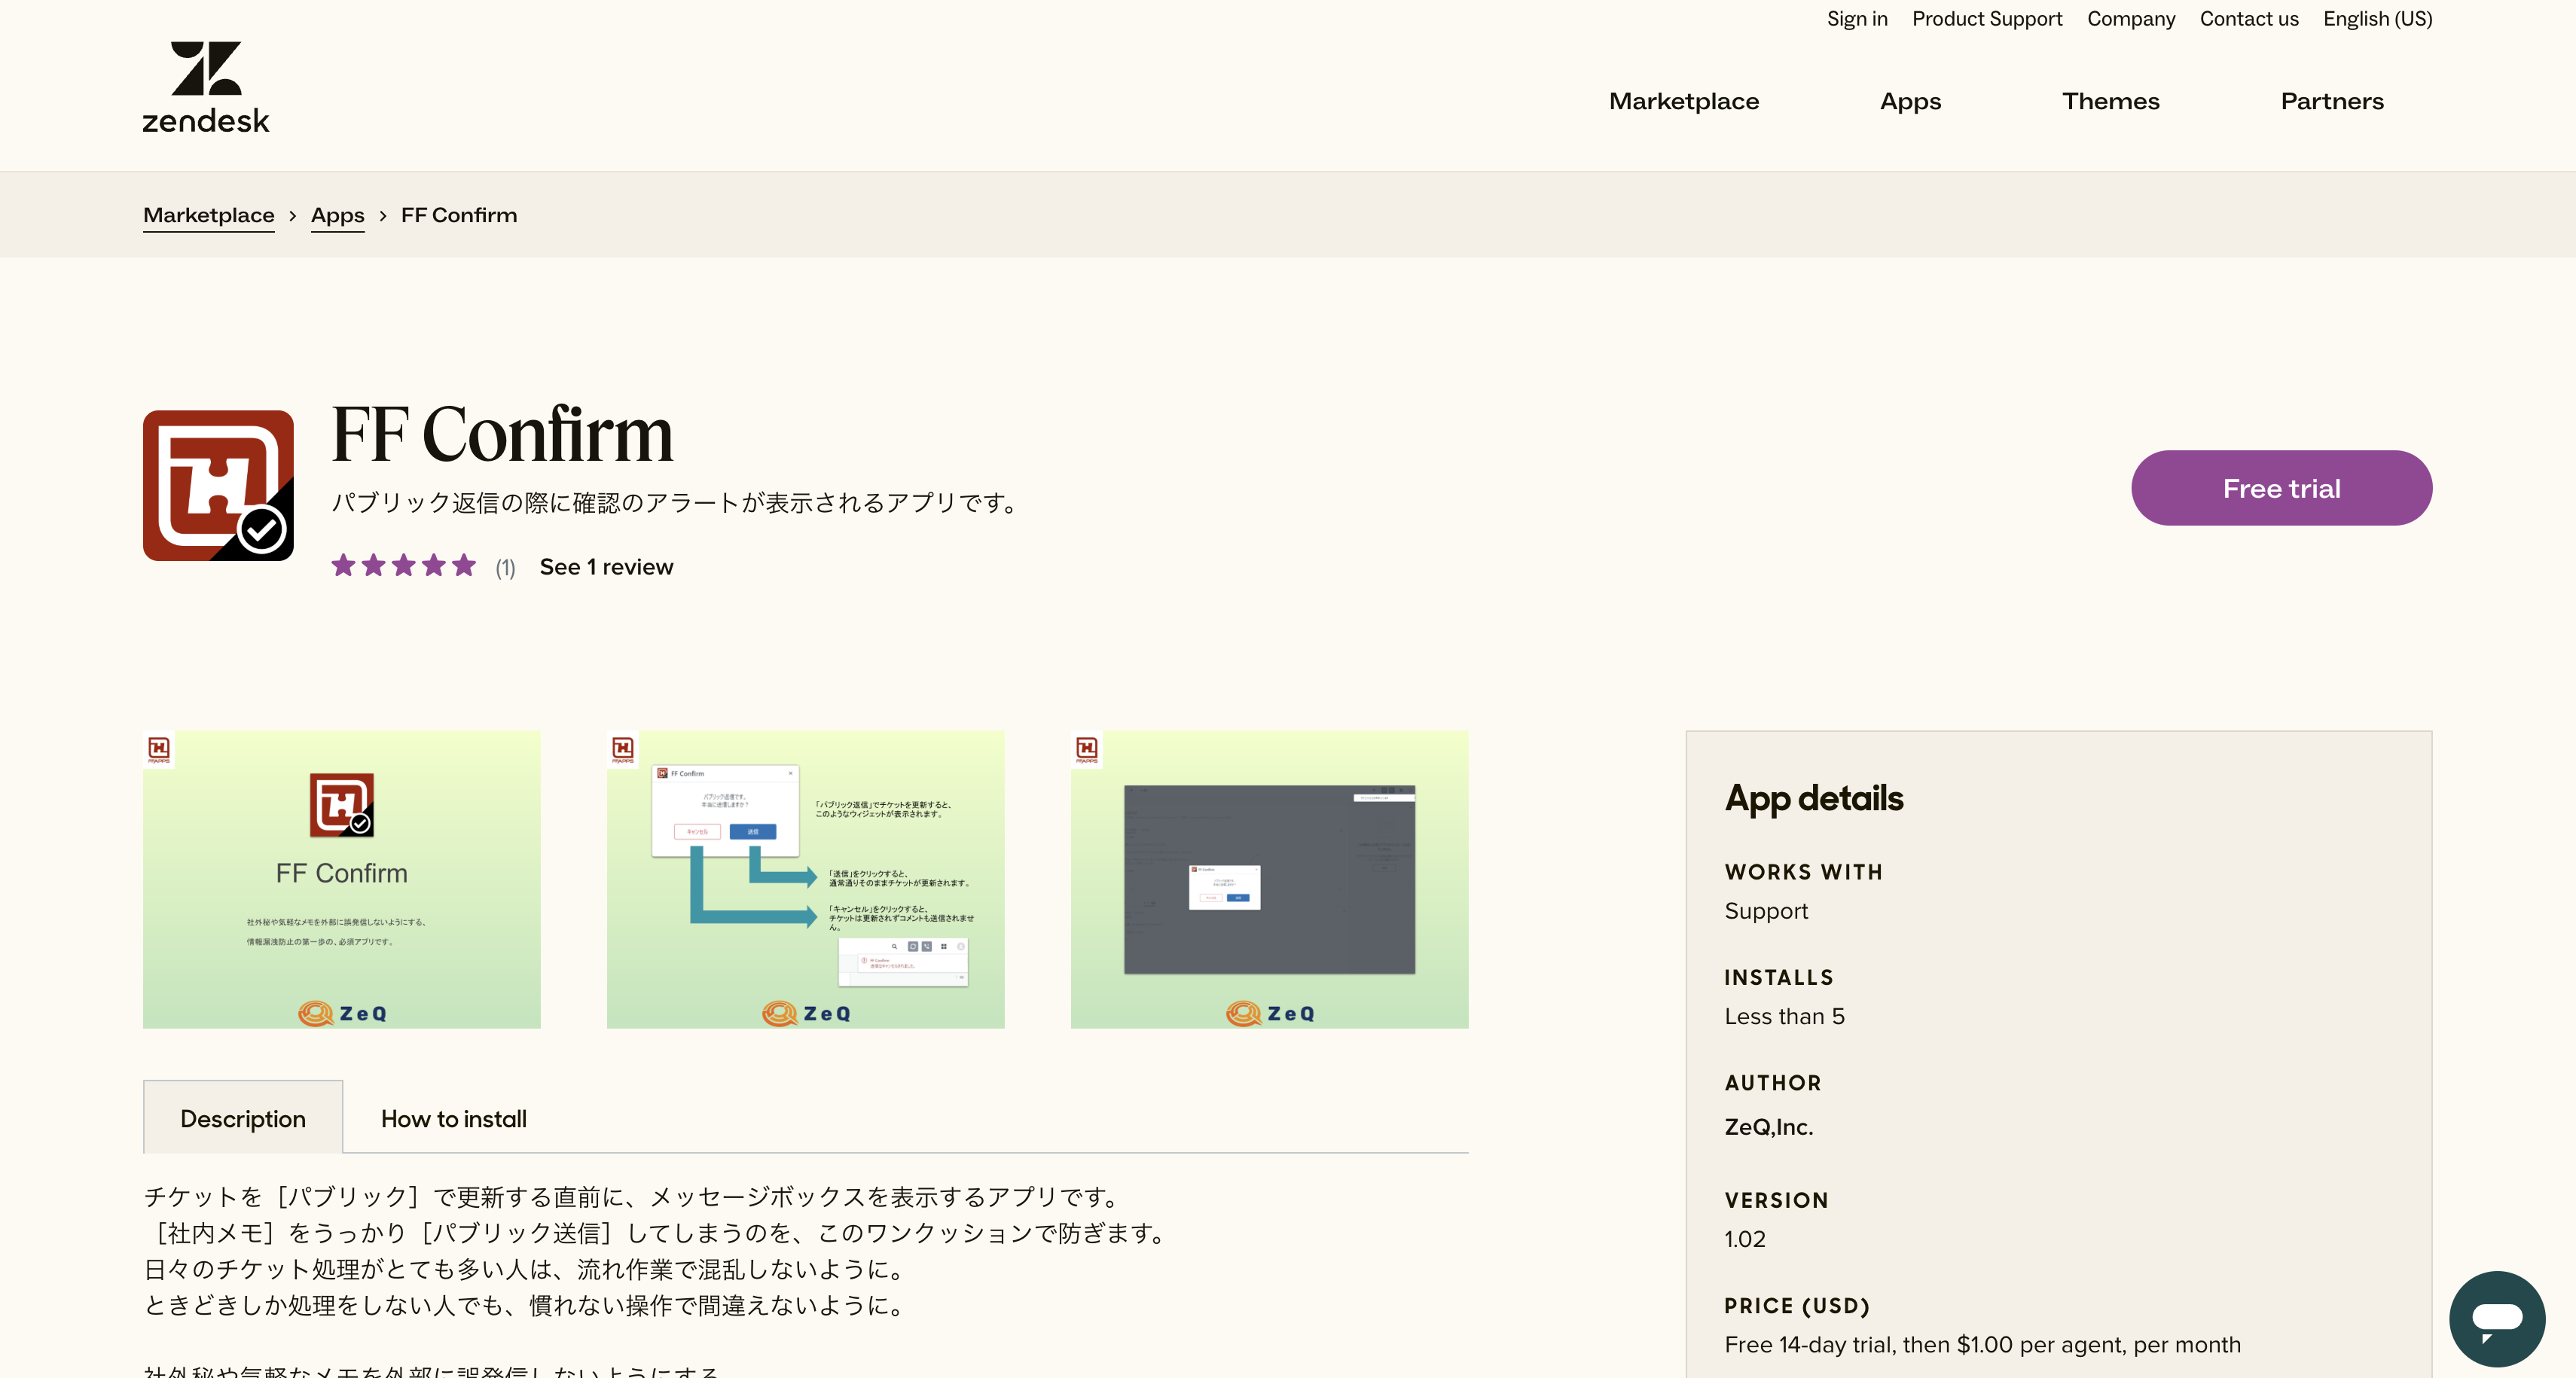2576x1378 pixels.
Task: Open Product Support link
Action: click(1987, 19)
